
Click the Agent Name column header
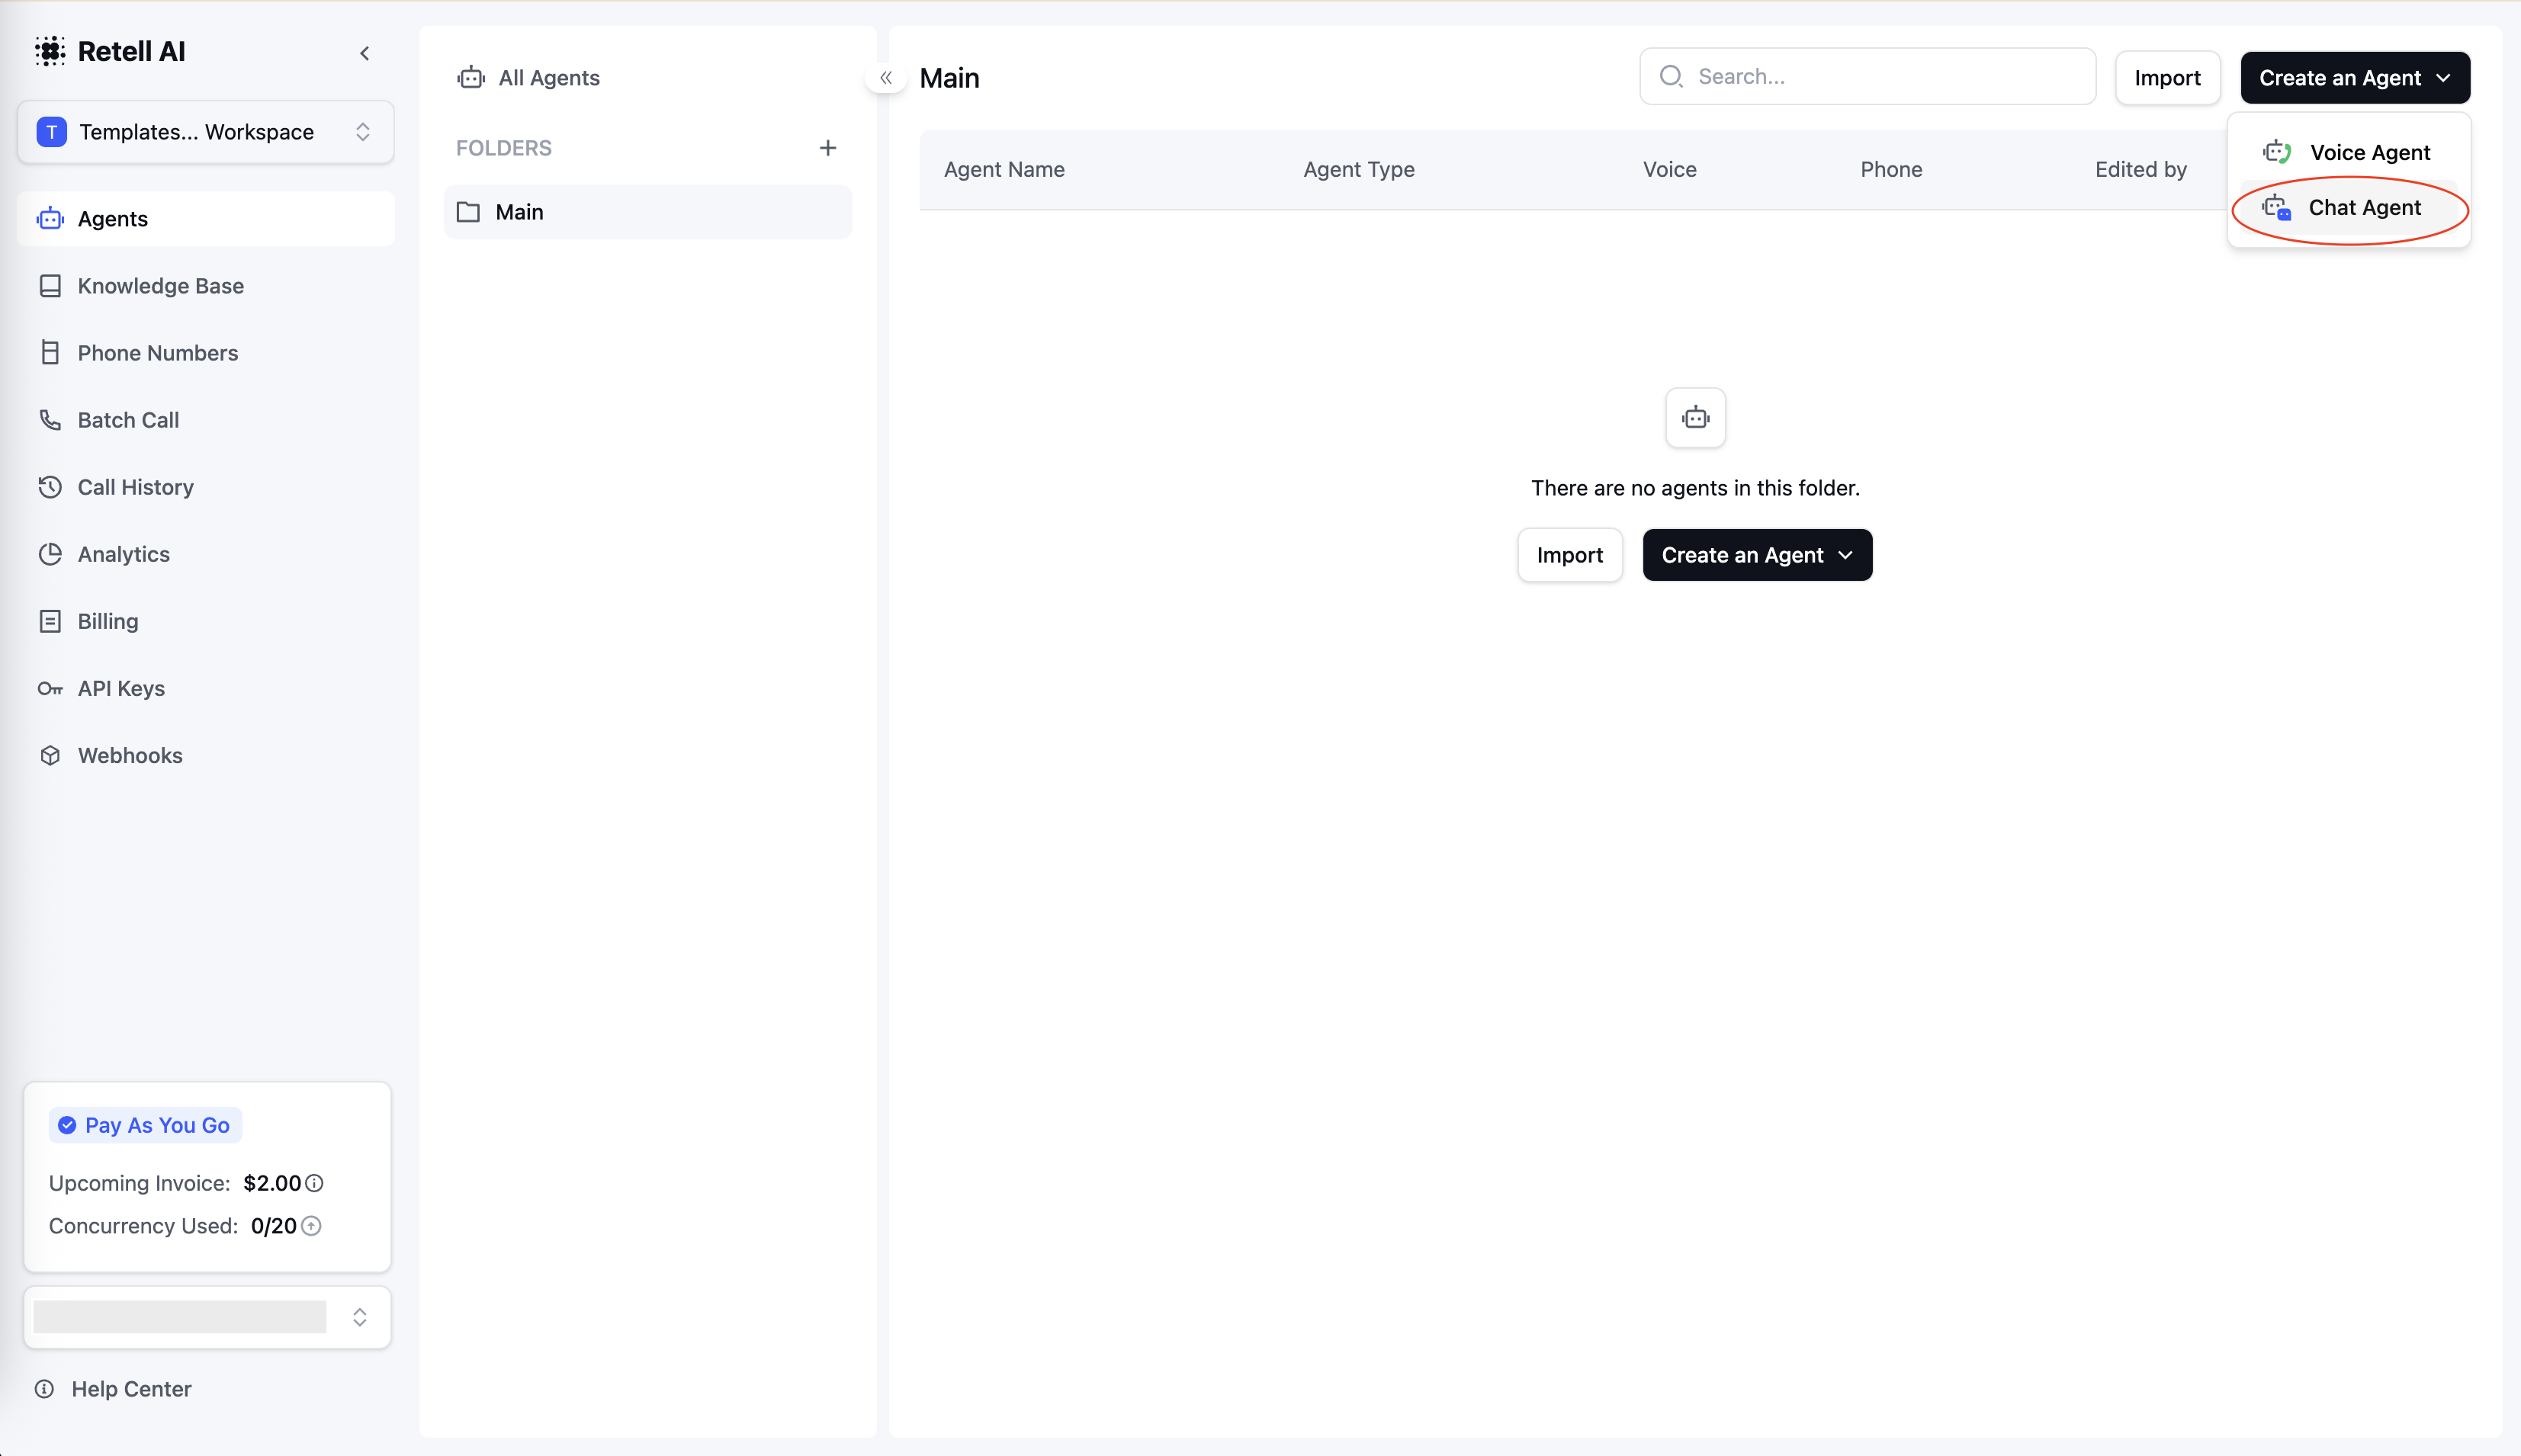(x=1004, y=170)
